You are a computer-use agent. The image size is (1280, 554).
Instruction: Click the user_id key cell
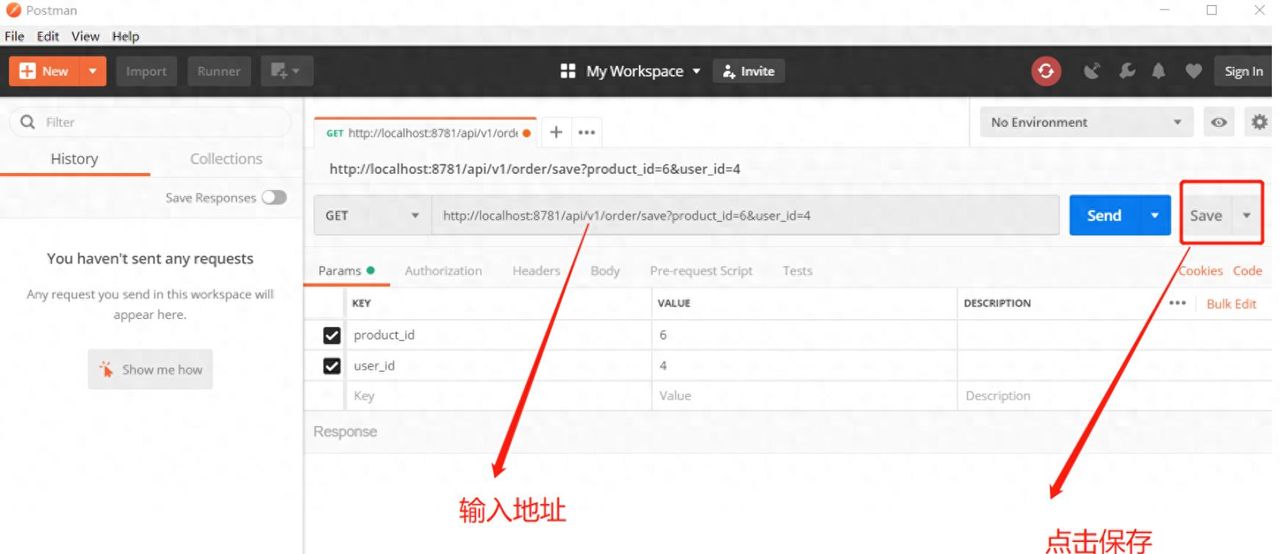(x=499, y=366)
